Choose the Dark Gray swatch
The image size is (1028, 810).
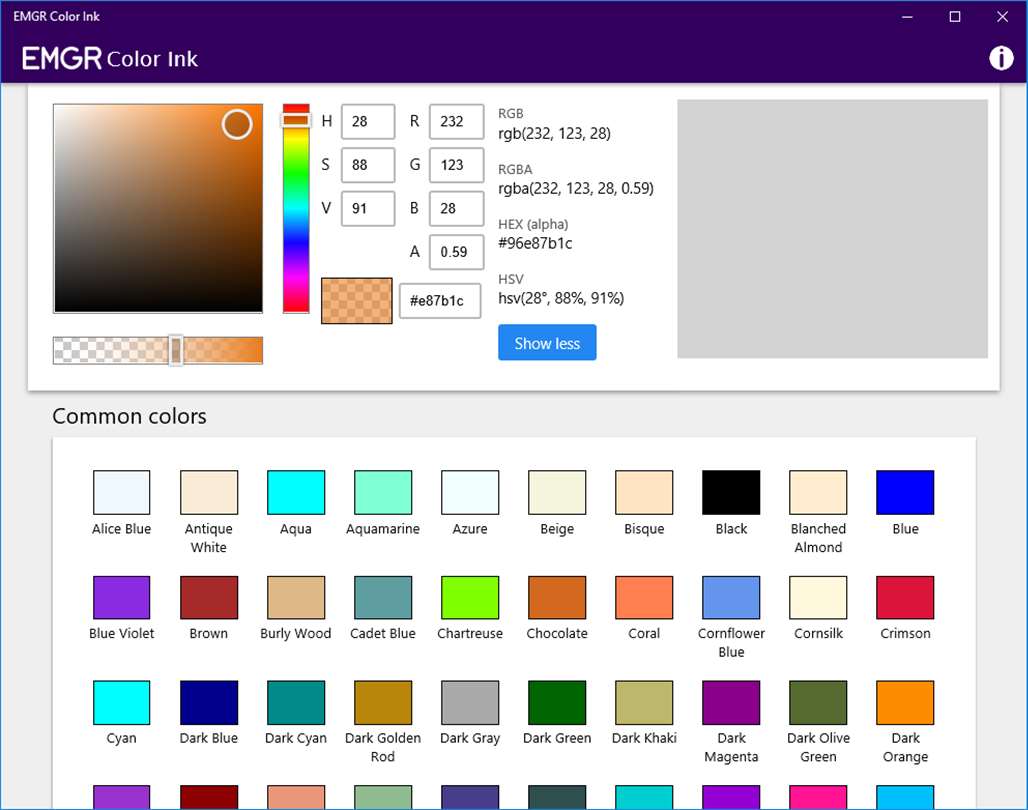[470, 702]
